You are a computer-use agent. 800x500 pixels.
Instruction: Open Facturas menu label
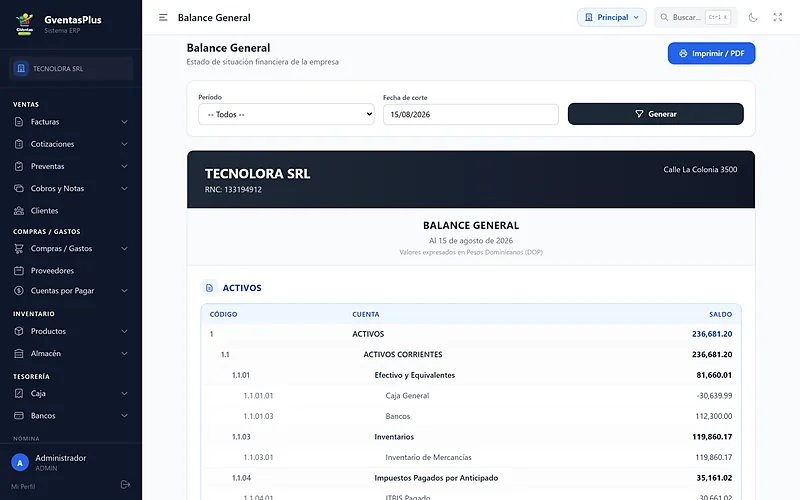pyautogui.click(x=45, y=122)
